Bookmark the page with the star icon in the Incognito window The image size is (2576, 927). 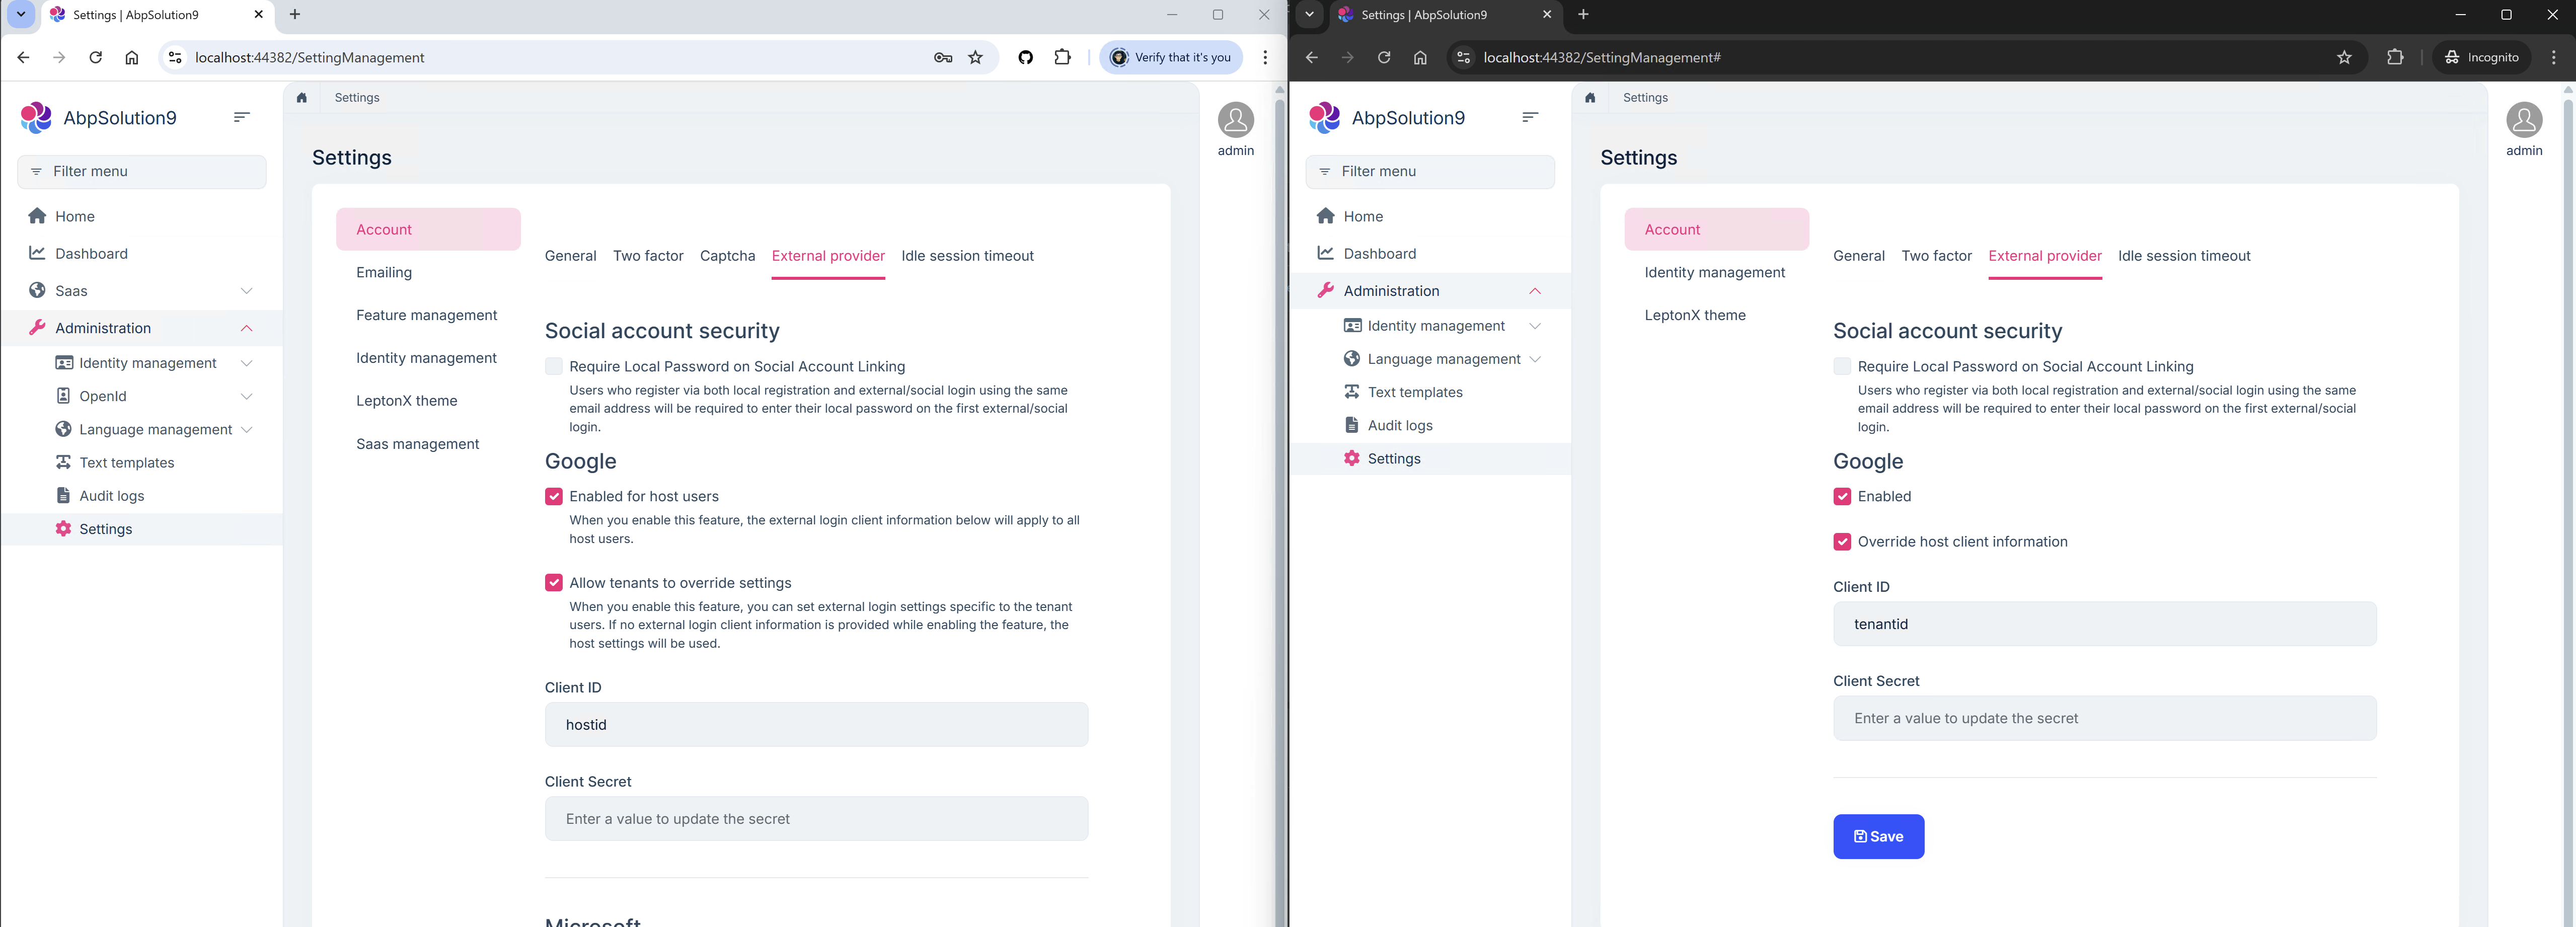point(2344,57)
